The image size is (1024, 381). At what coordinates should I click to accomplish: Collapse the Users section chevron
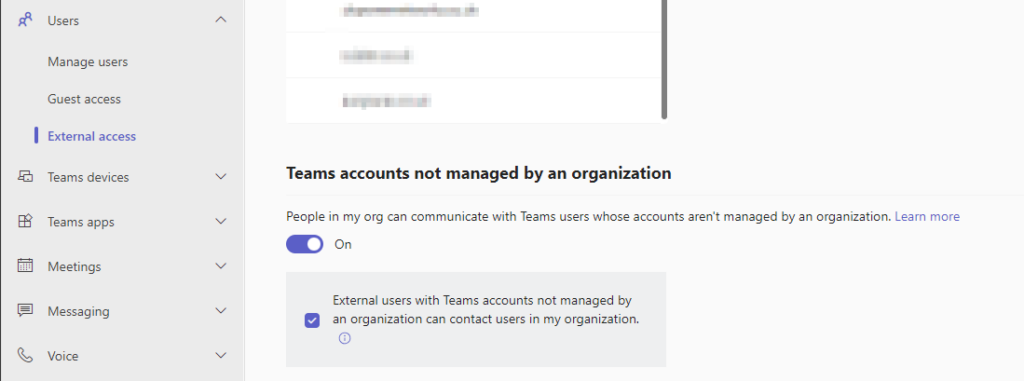(x=221, y=20)
